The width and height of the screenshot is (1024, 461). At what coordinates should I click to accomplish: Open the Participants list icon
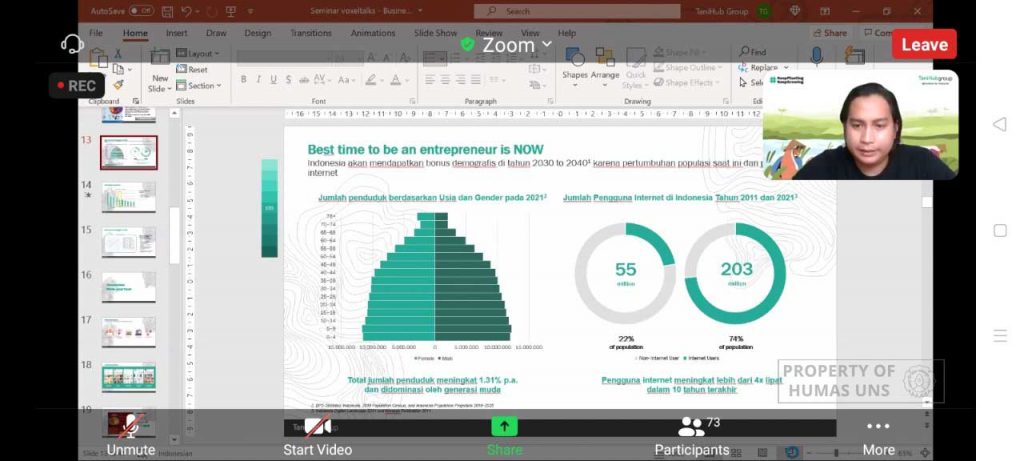point(691,426)
